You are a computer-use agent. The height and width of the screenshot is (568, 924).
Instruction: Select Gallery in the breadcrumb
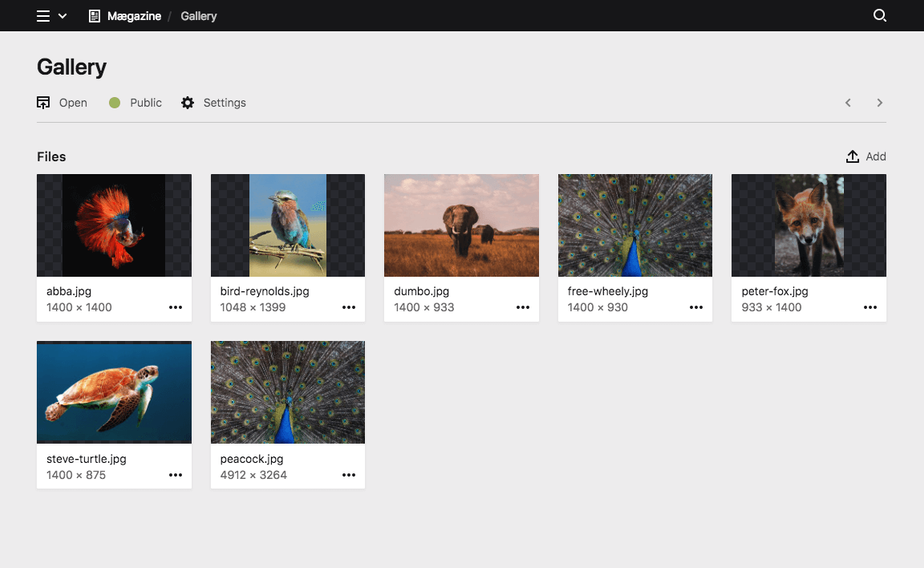coord(199,16)
